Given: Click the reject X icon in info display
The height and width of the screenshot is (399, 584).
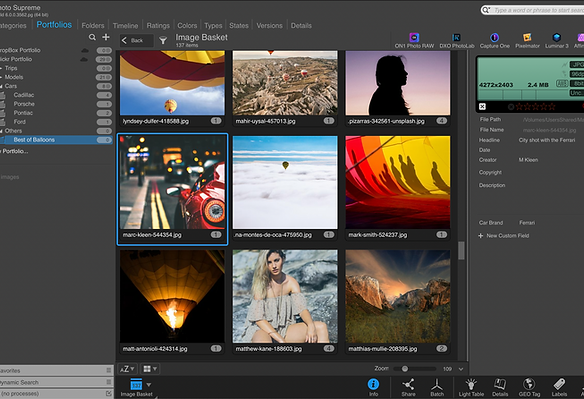Looking at the screenshot, I should pyautogui.click(x=482, y=107).
